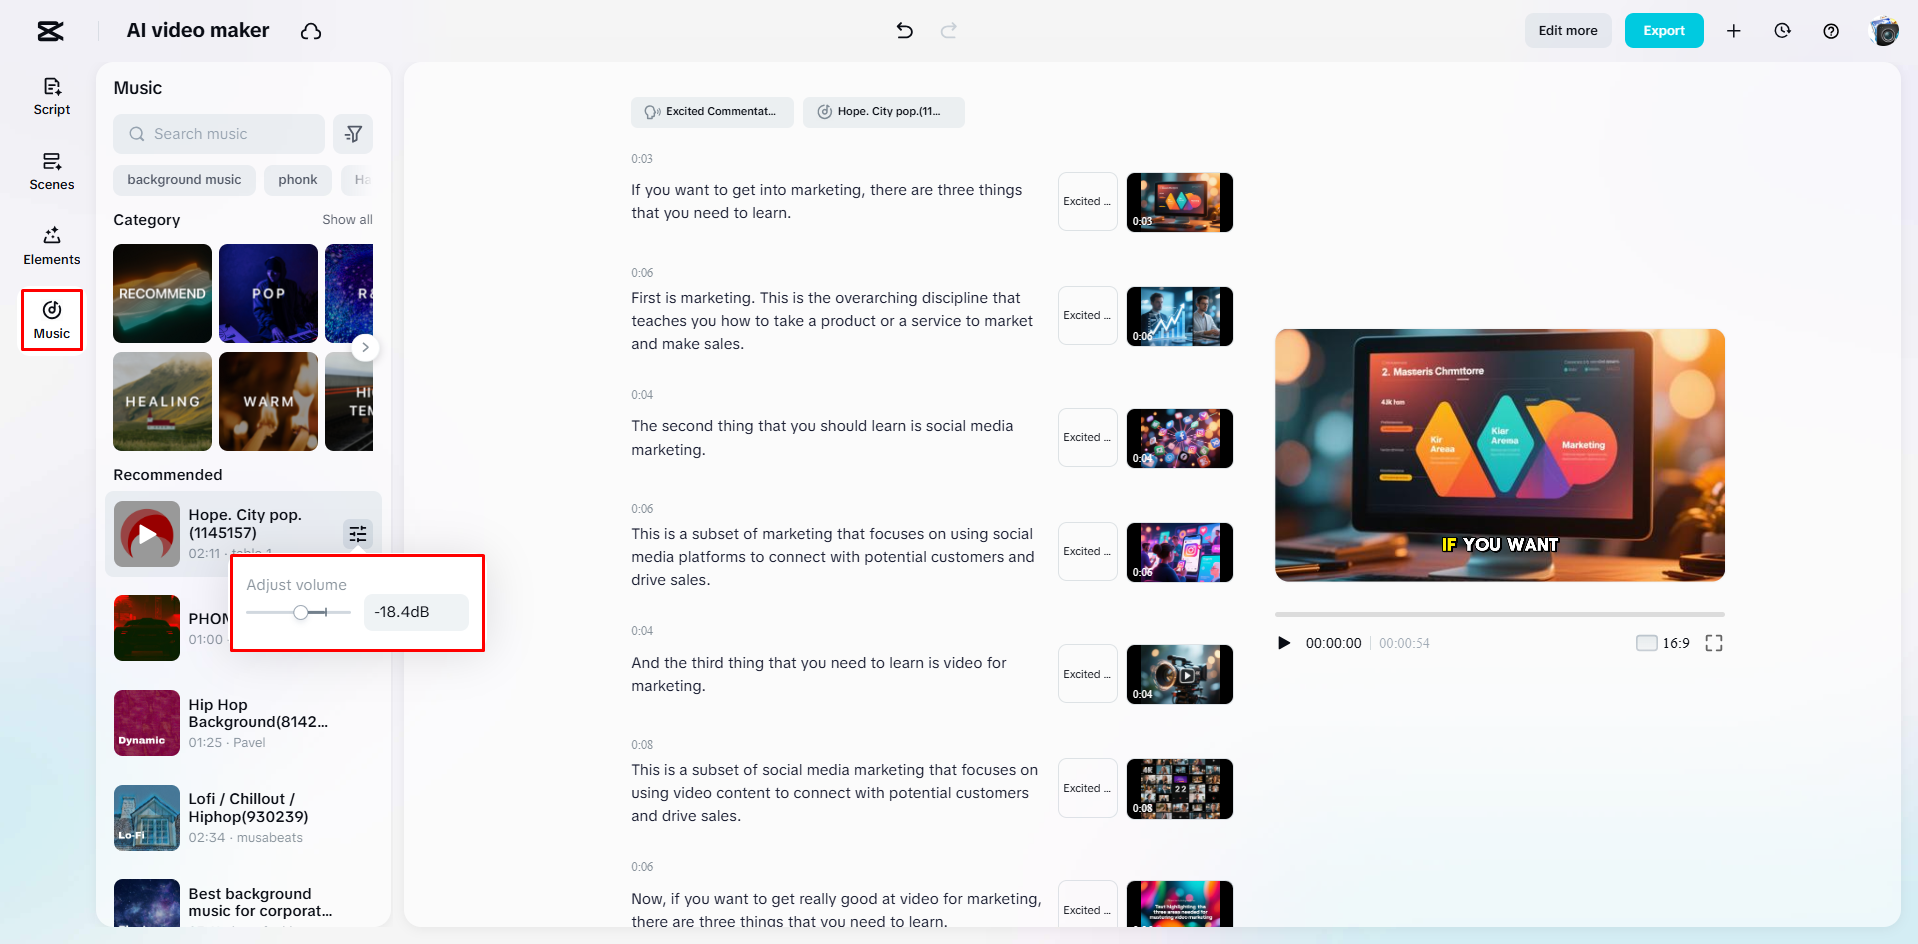The width and height of the screenshot is (1918, 944).
Task: Edit script text 'The second thing that you should learn'
Action: [822, 438]
